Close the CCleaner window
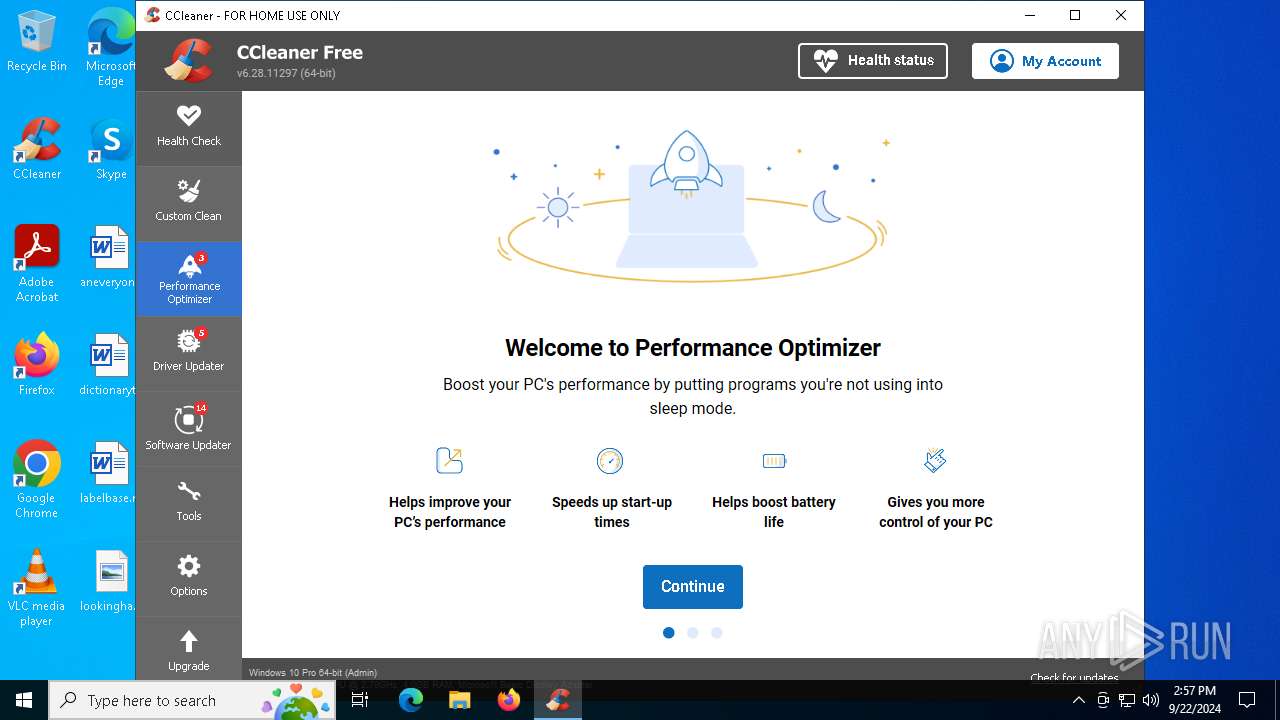The height and width of the screenshot is (720, 1280). [1121, 15]
